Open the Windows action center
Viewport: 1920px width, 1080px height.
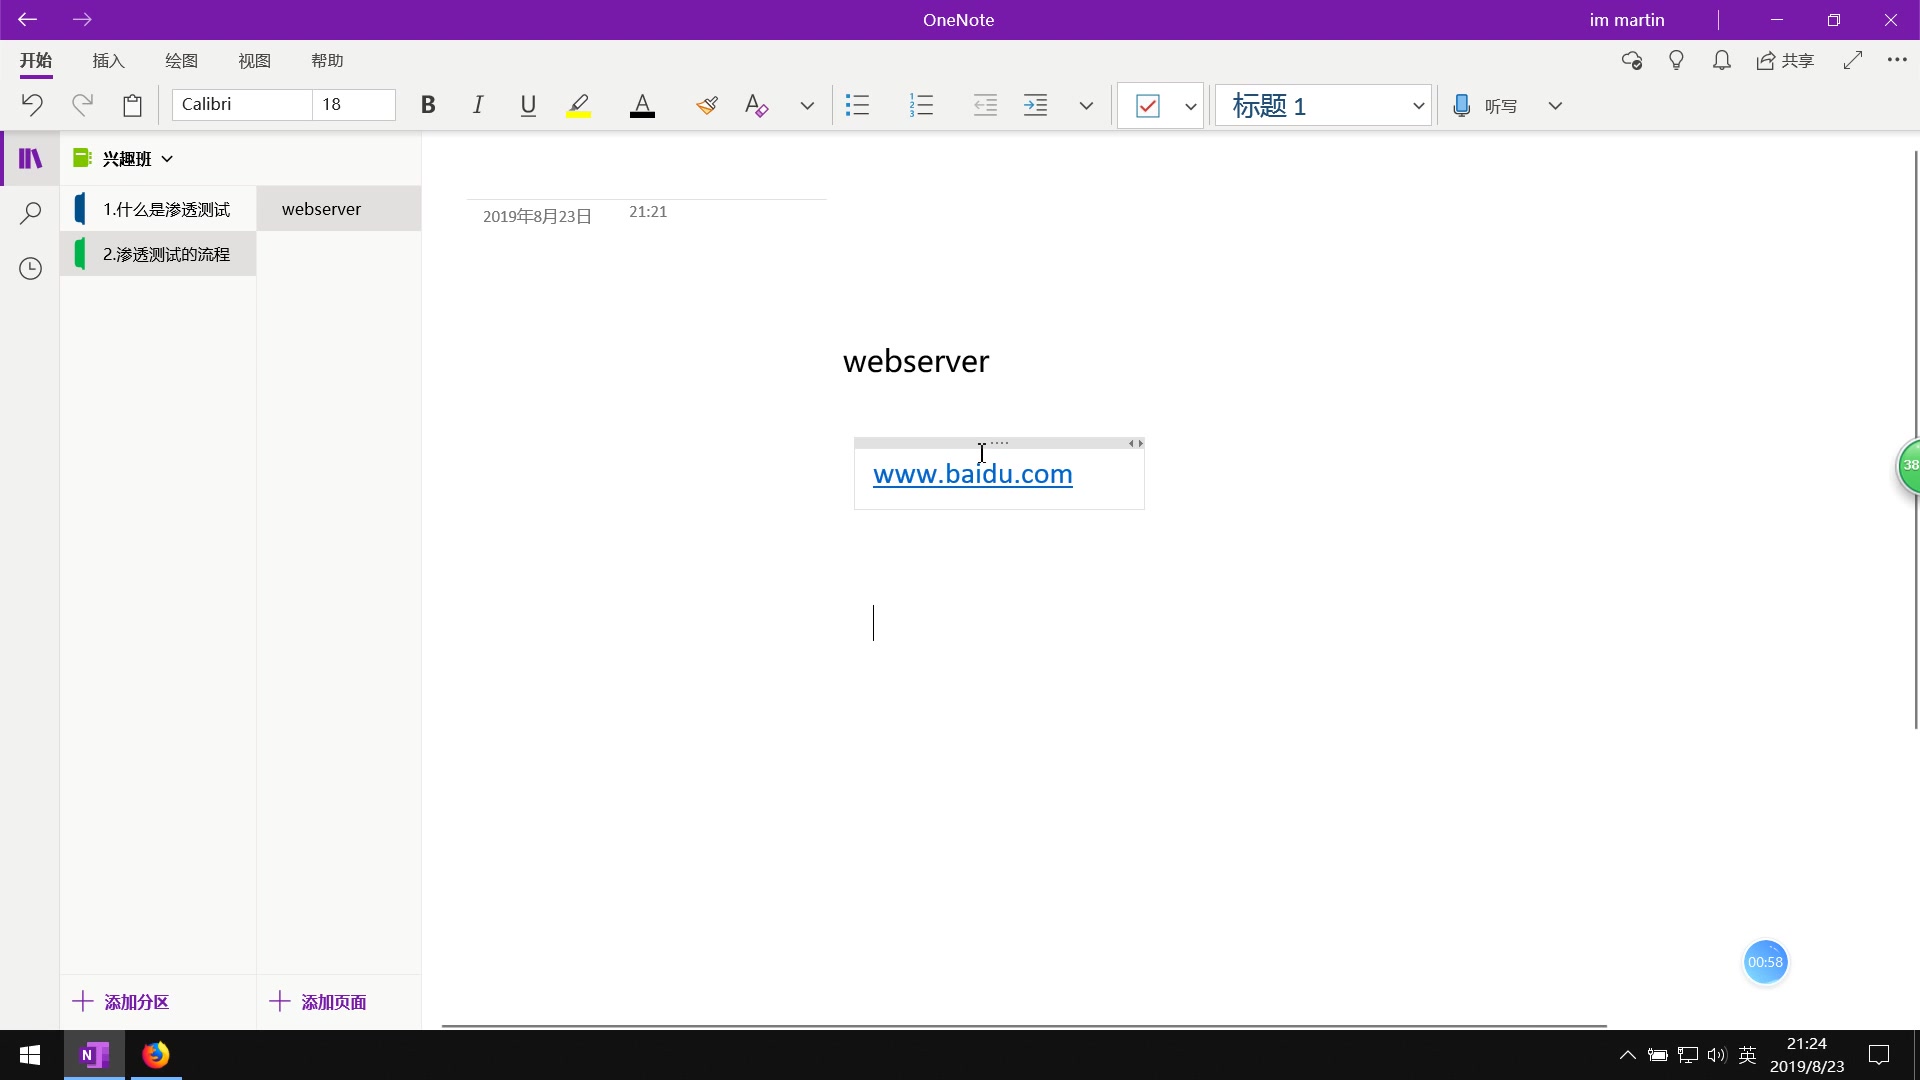coord(1879,1055)
